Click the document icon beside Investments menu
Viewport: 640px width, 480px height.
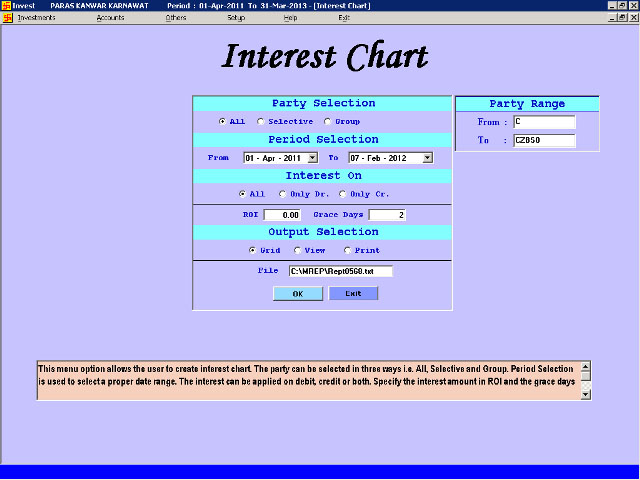[x=8, y=18]
